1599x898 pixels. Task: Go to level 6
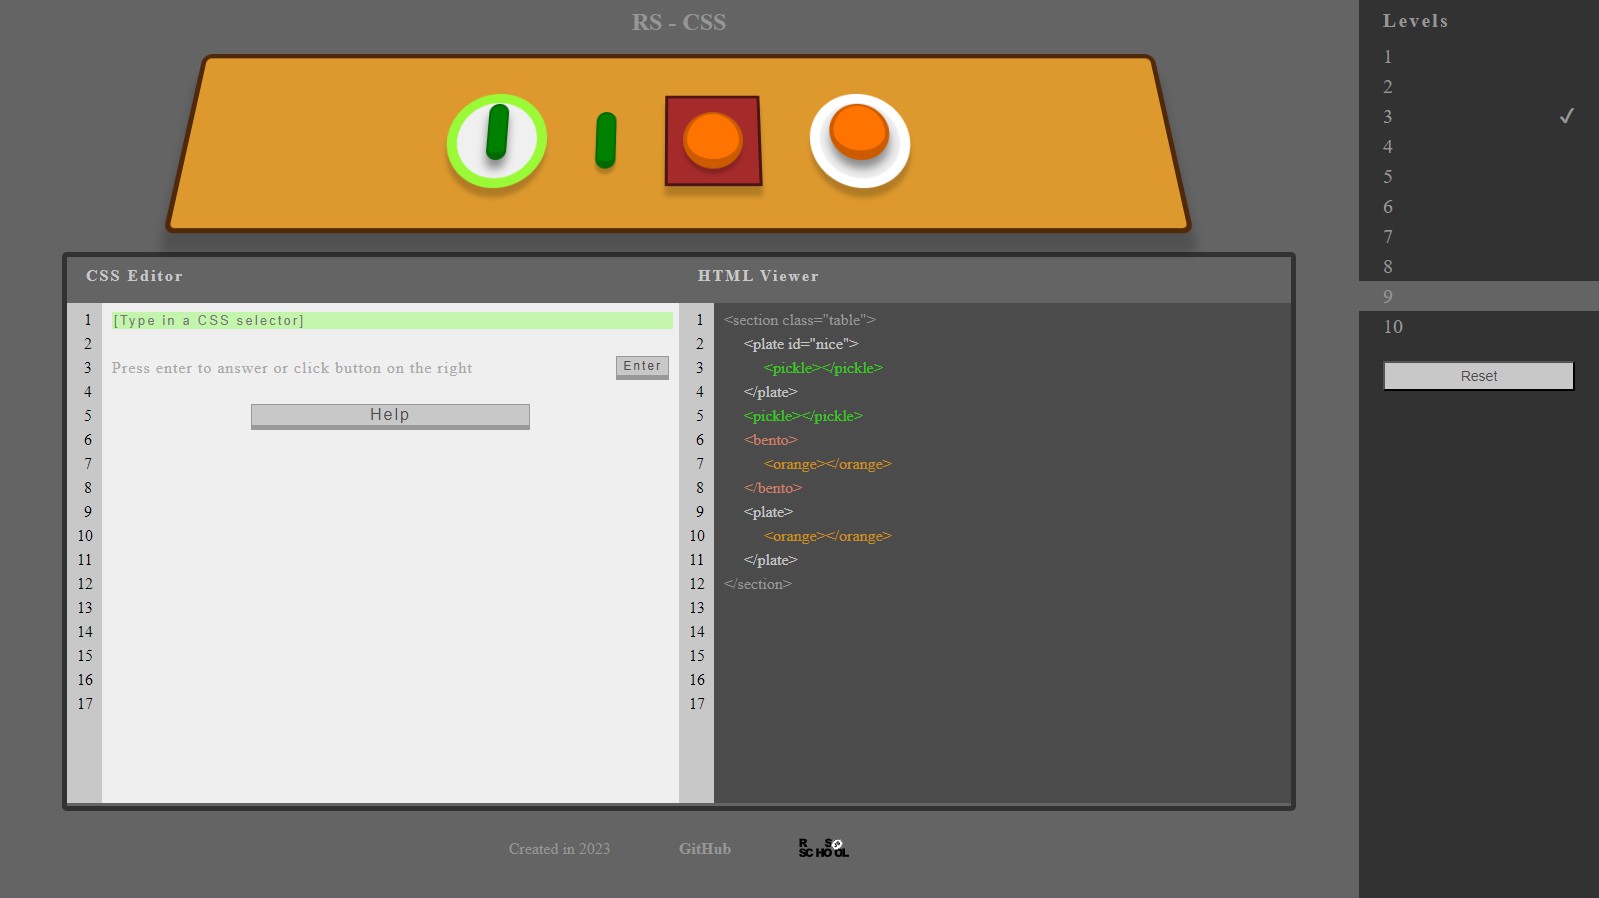pos(1478,207)
